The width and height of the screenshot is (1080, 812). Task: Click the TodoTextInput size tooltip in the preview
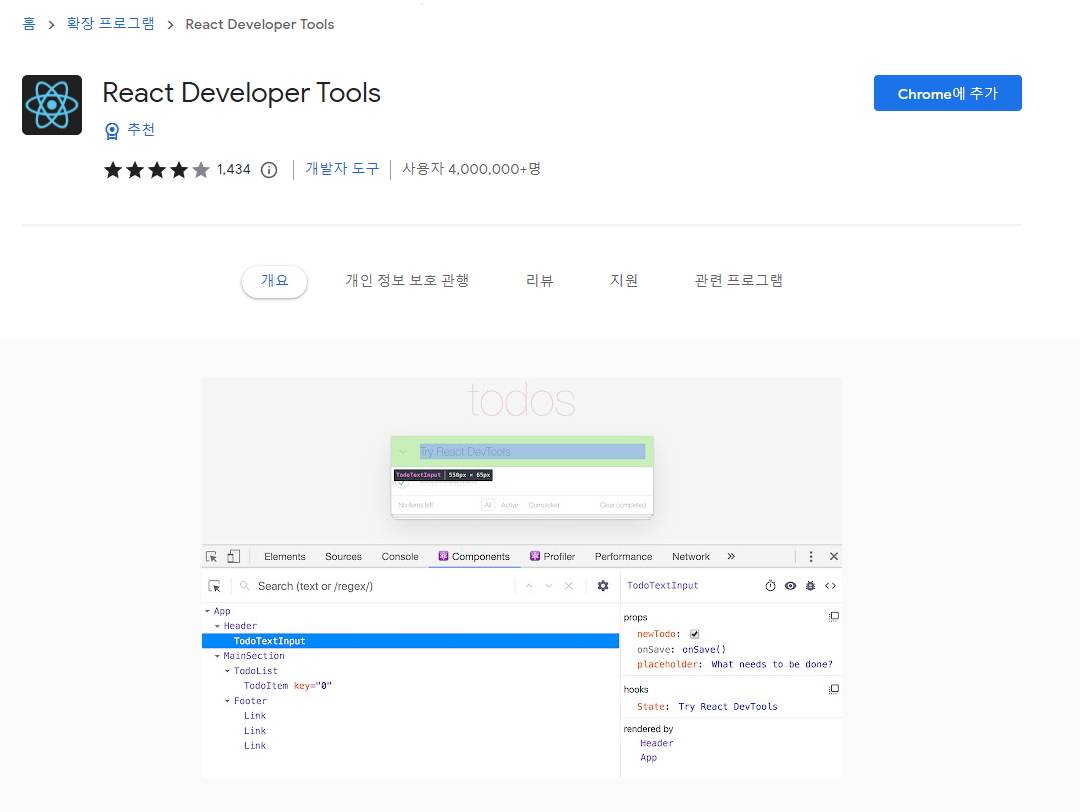tap(443, 475)
